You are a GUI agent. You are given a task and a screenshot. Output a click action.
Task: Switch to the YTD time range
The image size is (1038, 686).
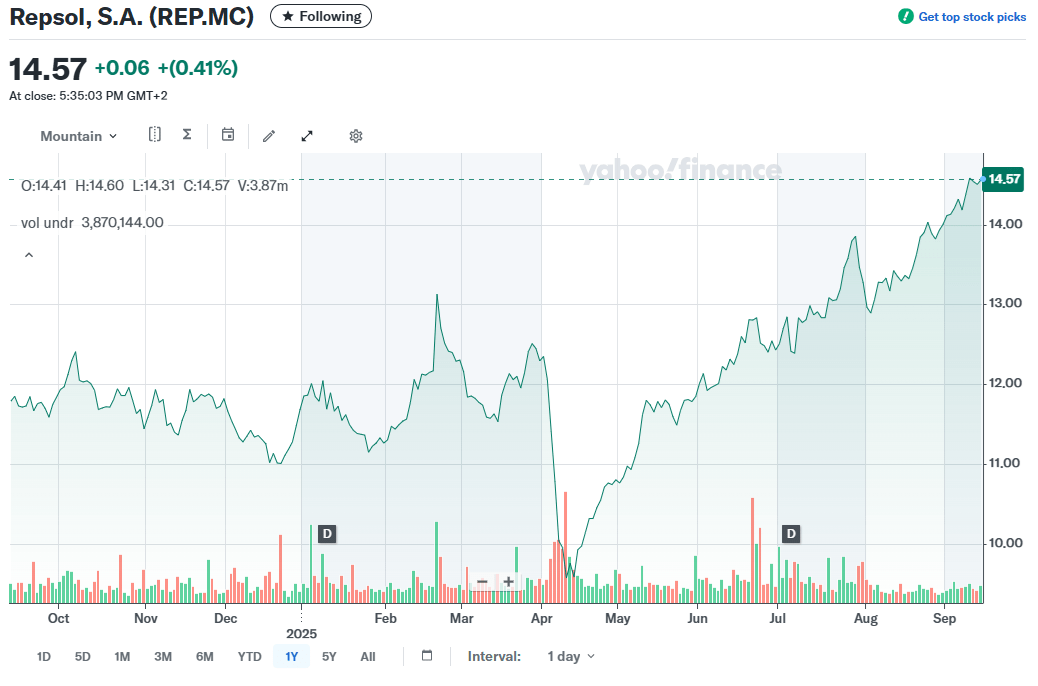[249, 656]
